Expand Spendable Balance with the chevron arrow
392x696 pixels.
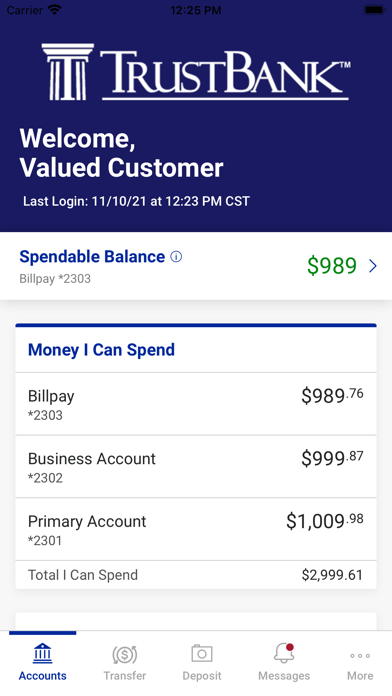(373, 265)
